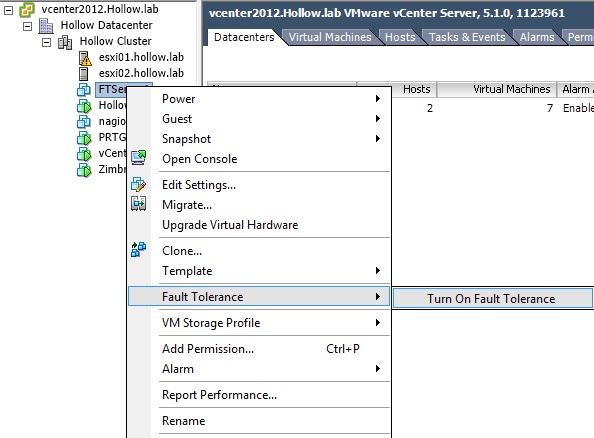Collapse the Hollow Cluster node

pos(46,42)
